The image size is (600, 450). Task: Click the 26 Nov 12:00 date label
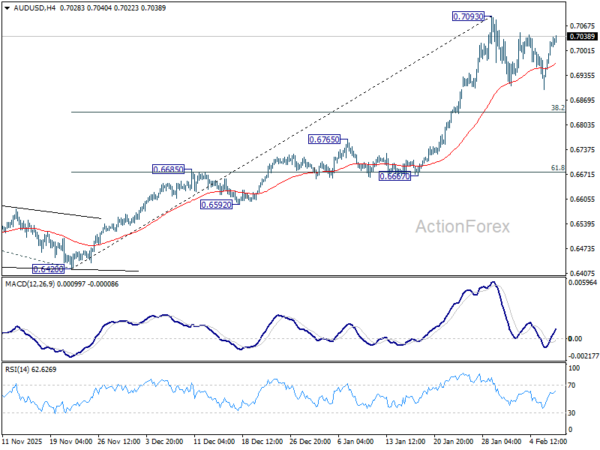click(120, 442)
